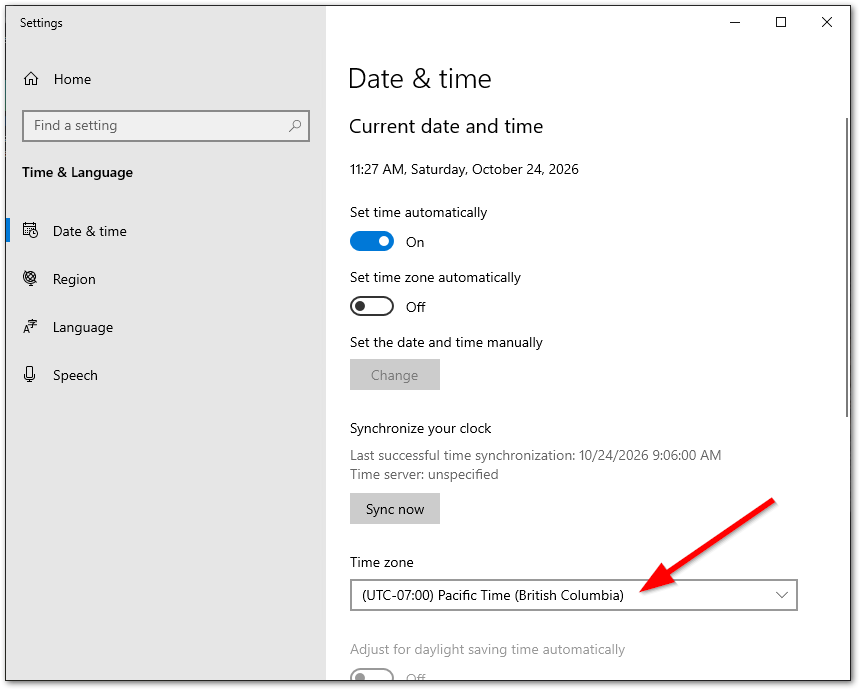Click 'Time server: unspecified' text

click(x=424, y=474)
